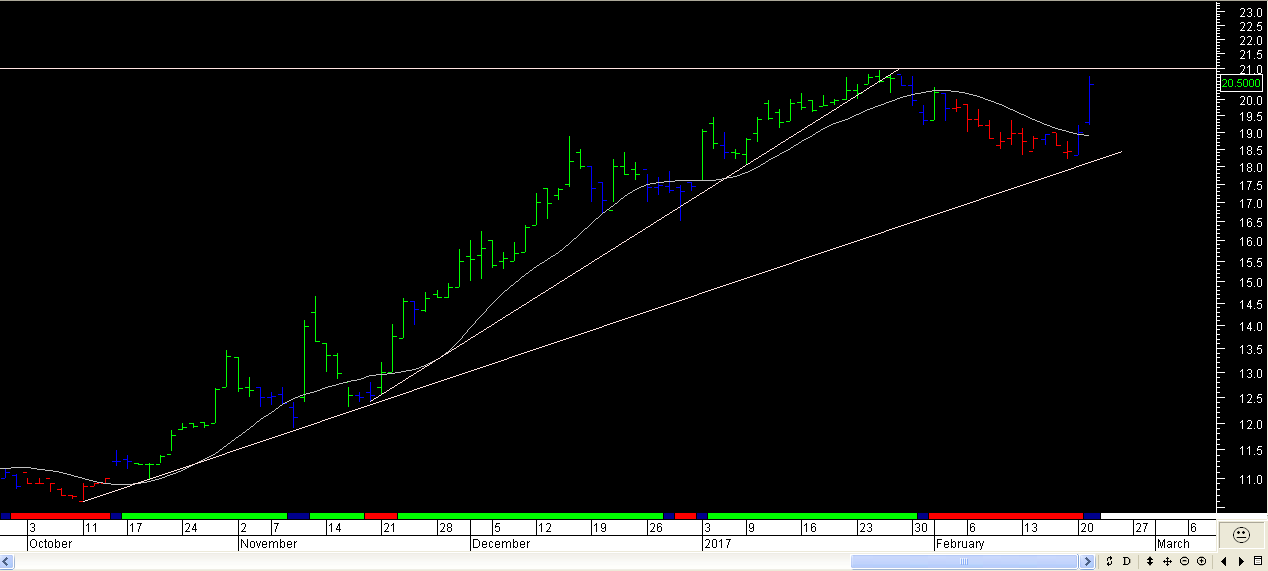Viewport: 1268px width, 571px height.
Task: Click the 17.0 price axis label
Action: pos(1249,203)
